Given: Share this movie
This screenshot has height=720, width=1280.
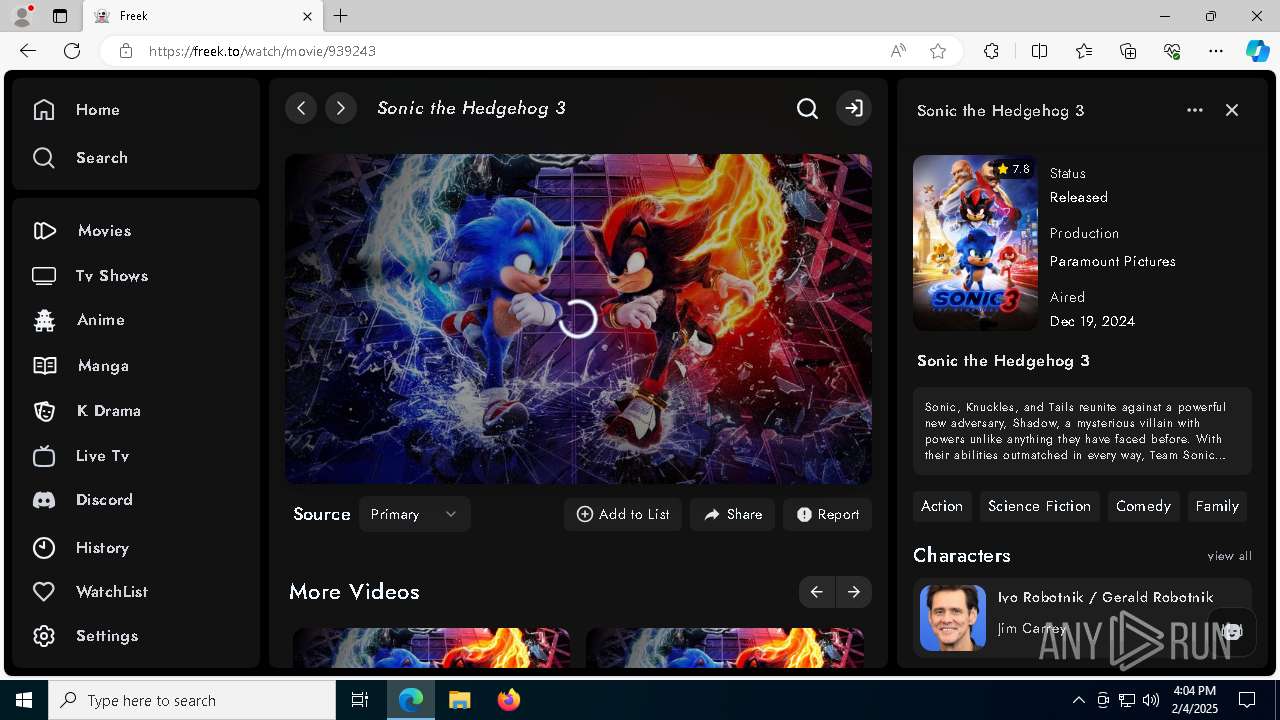Looking at the screenshot, I should 732,514.
